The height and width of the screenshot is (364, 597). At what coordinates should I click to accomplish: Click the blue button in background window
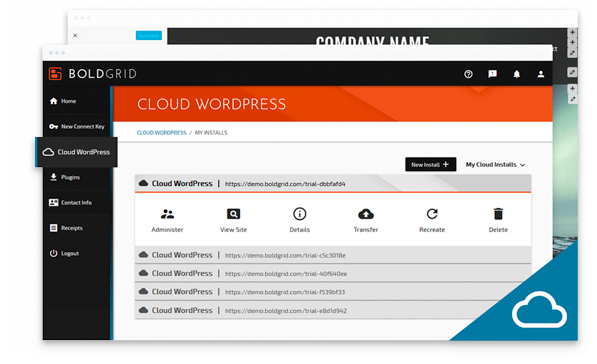[149, 35]
